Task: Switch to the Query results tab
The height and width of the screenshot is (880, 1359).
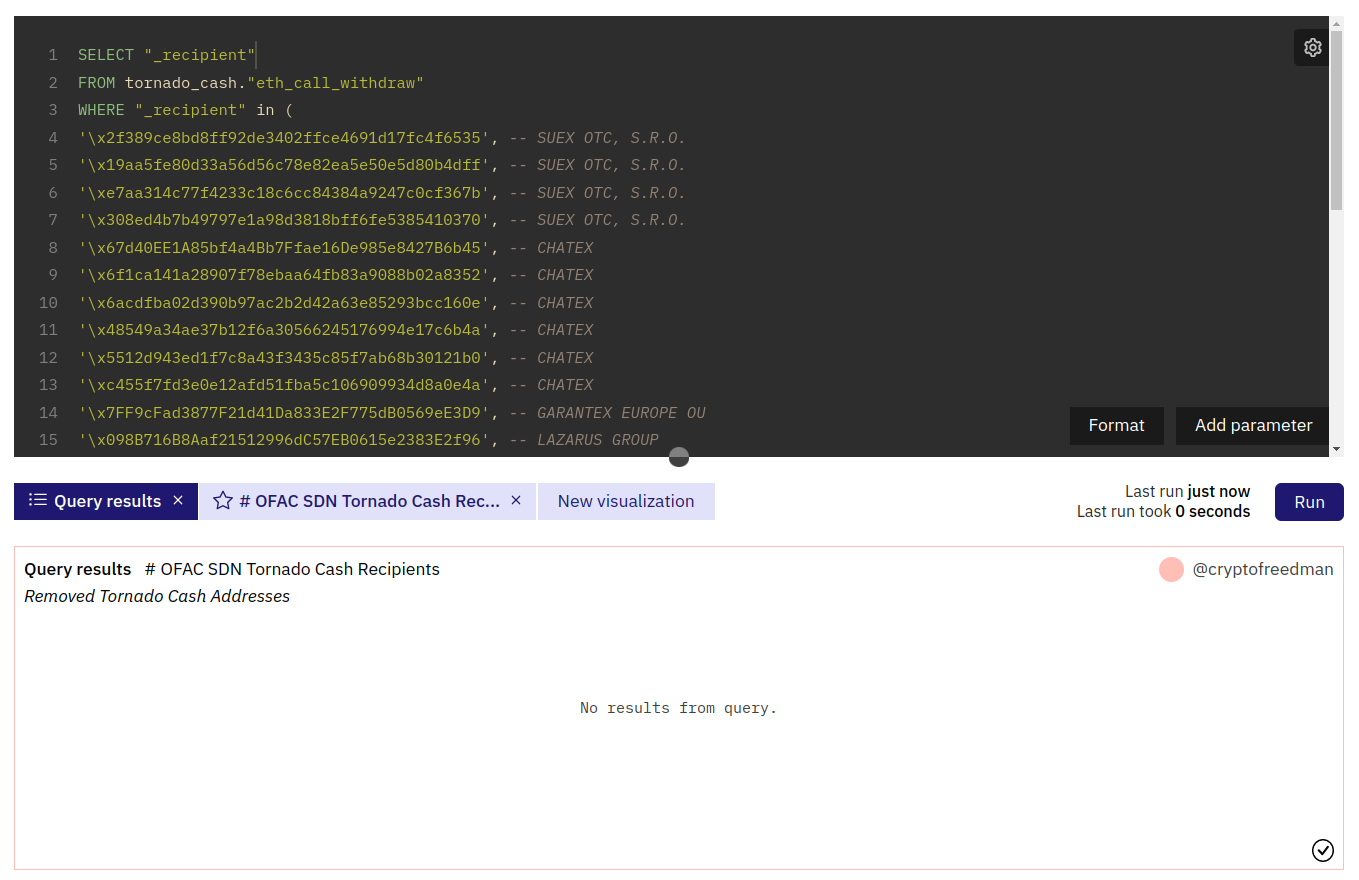Action: [x=106, y=501]
